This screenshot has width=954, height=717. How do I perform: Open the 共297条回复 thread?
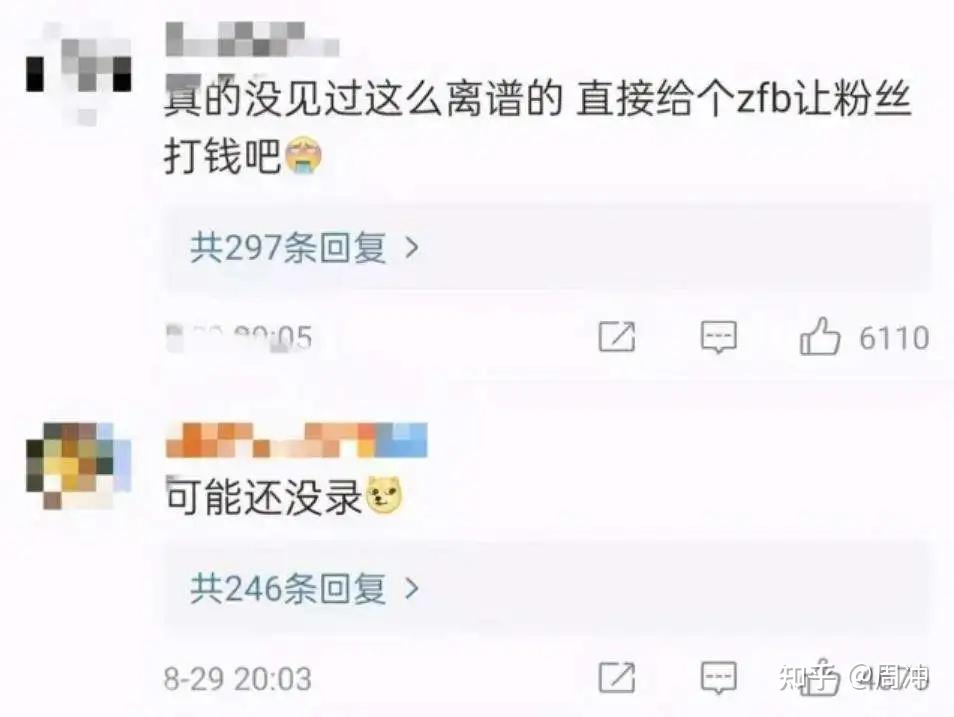point(548,248)
